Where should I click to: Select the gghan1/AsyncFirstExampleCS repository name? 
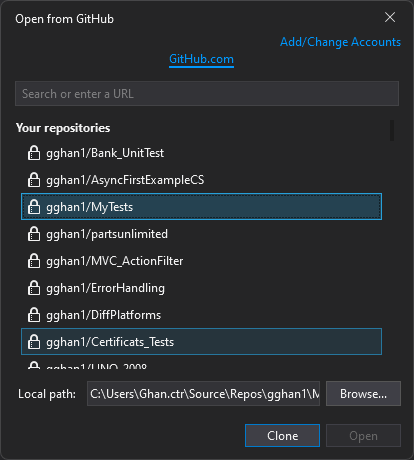125,180
